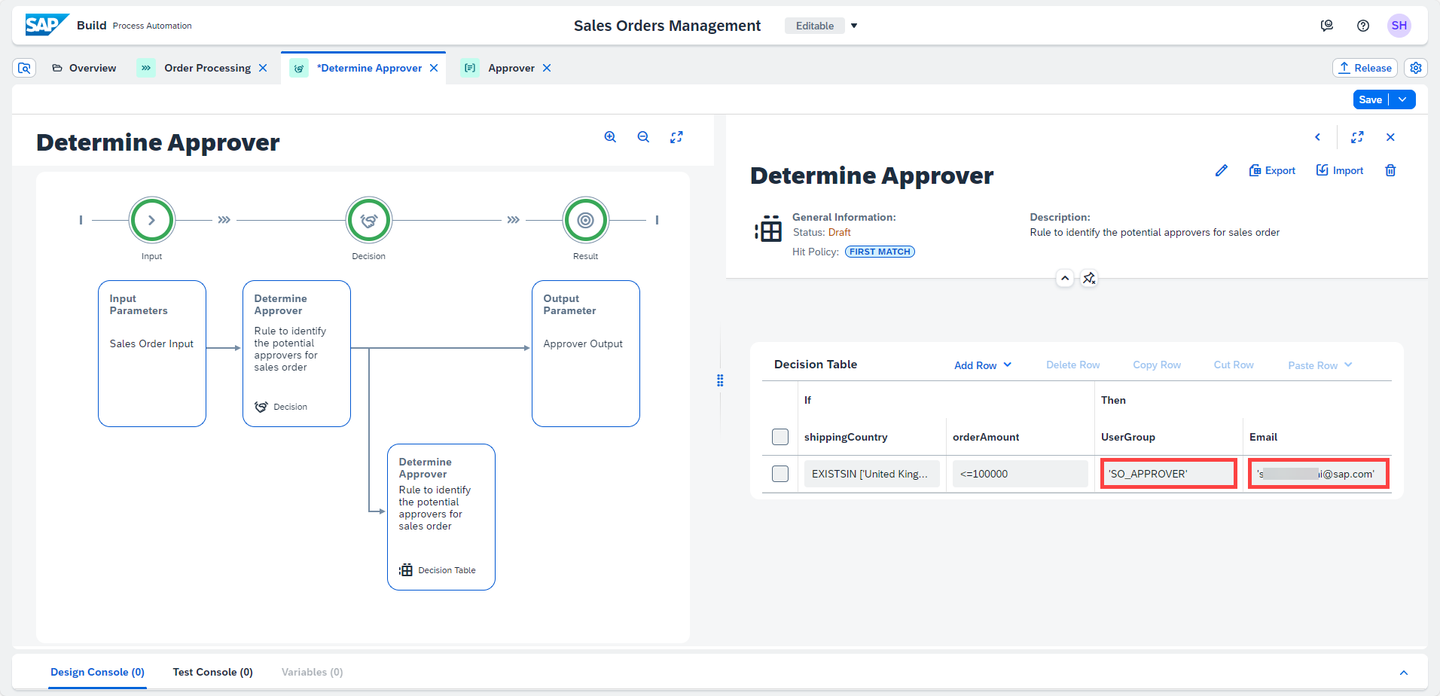Click the Import button
The height and width of the screenshot is (696, 1440).
pyautogui.click(x=1340, y=171)
